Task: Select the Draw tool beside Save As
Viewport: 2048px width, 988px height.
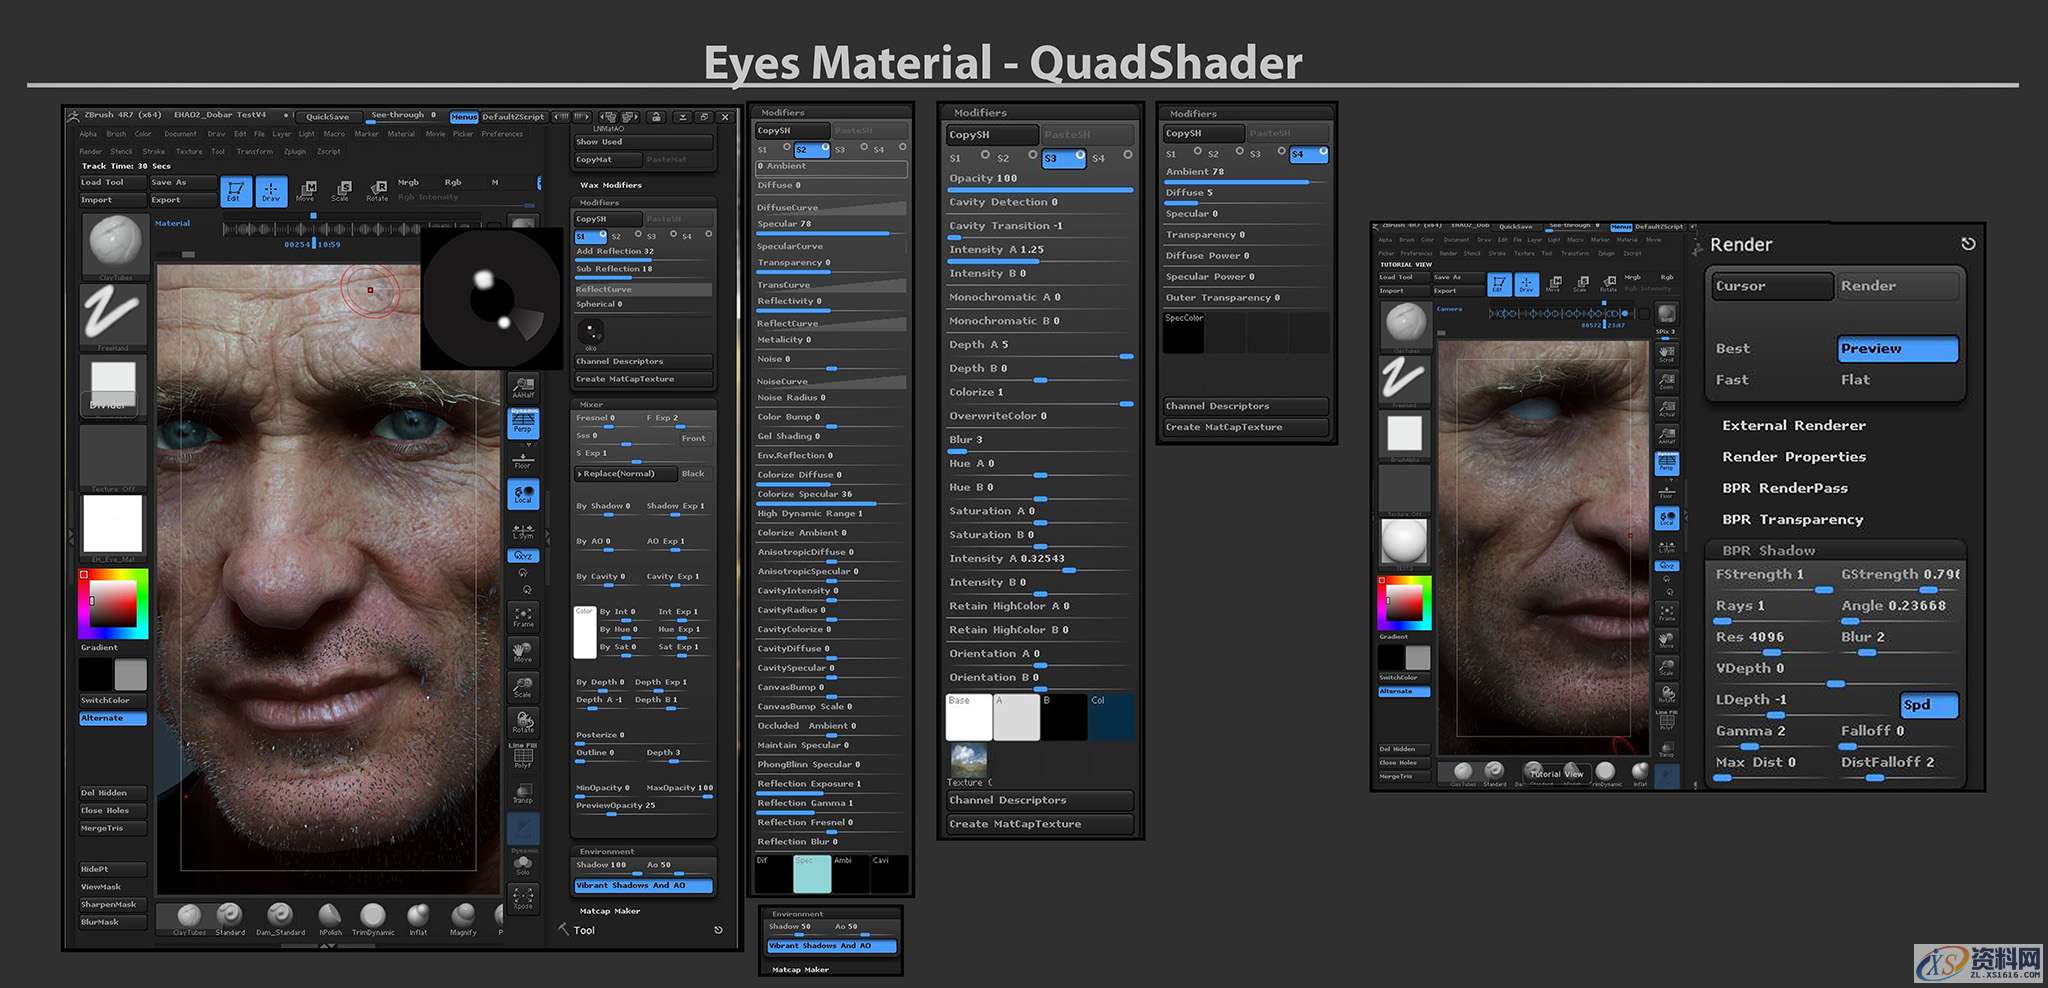Action: tap(271, 191)
